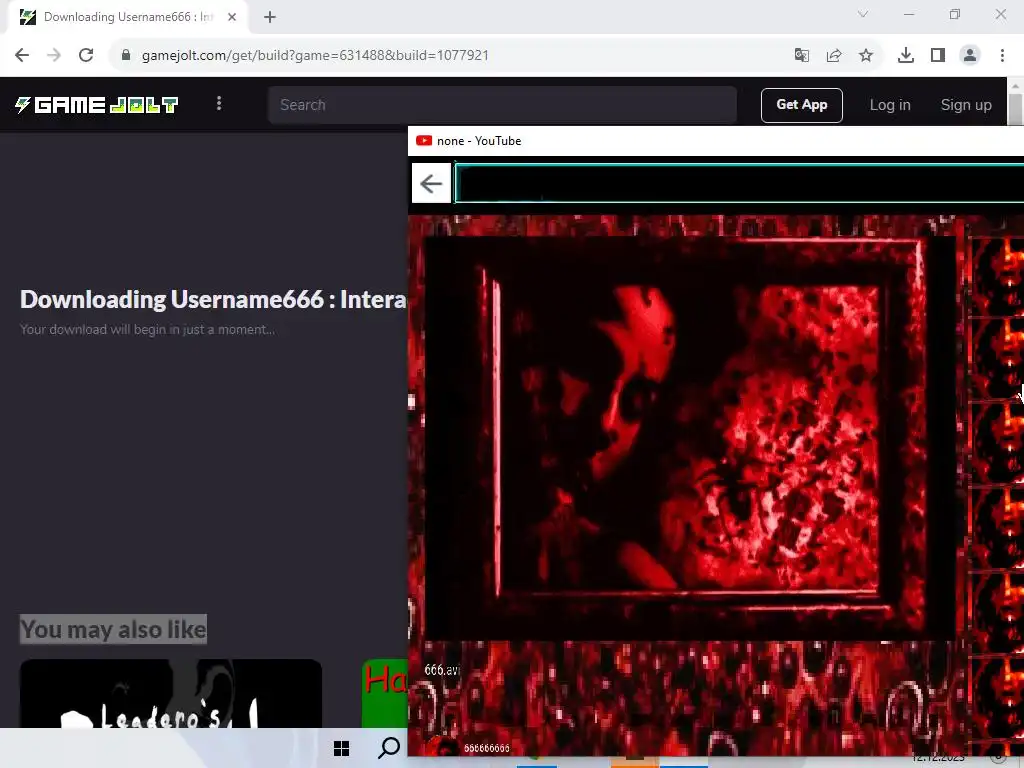Bookmark this page with star icon

866,55
